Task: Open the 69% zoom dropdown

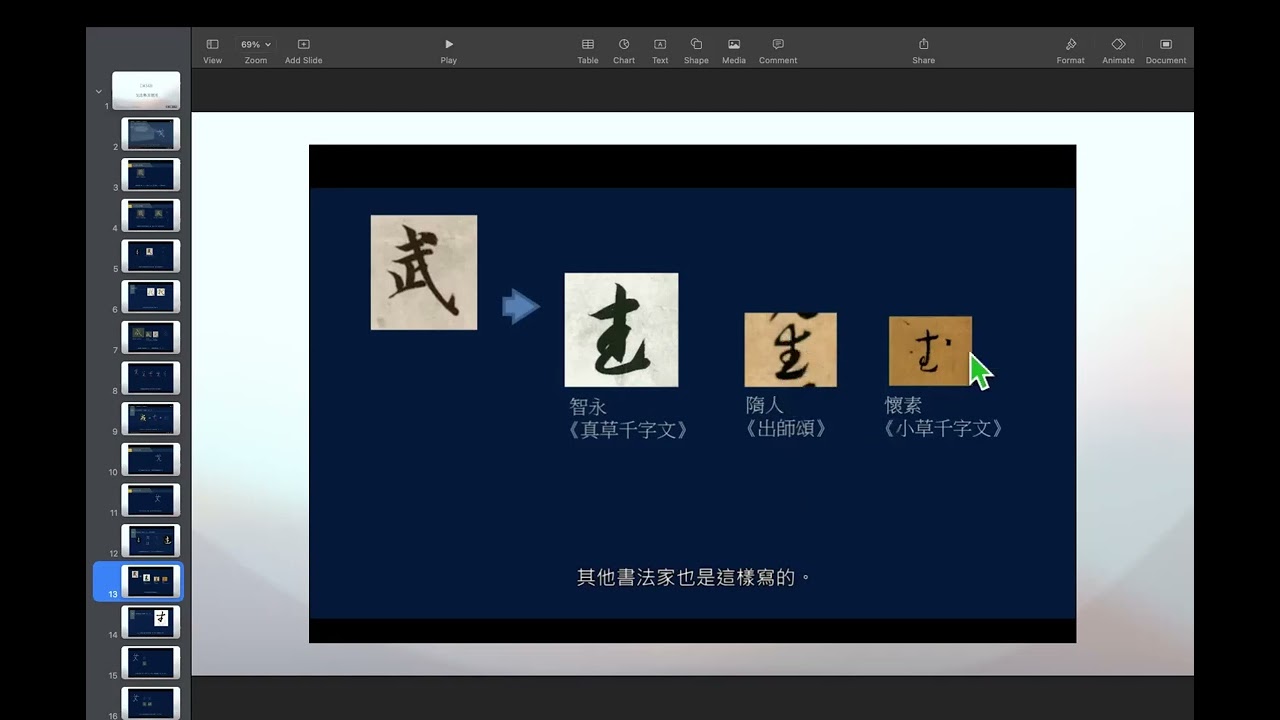Action: click(255, 51)
